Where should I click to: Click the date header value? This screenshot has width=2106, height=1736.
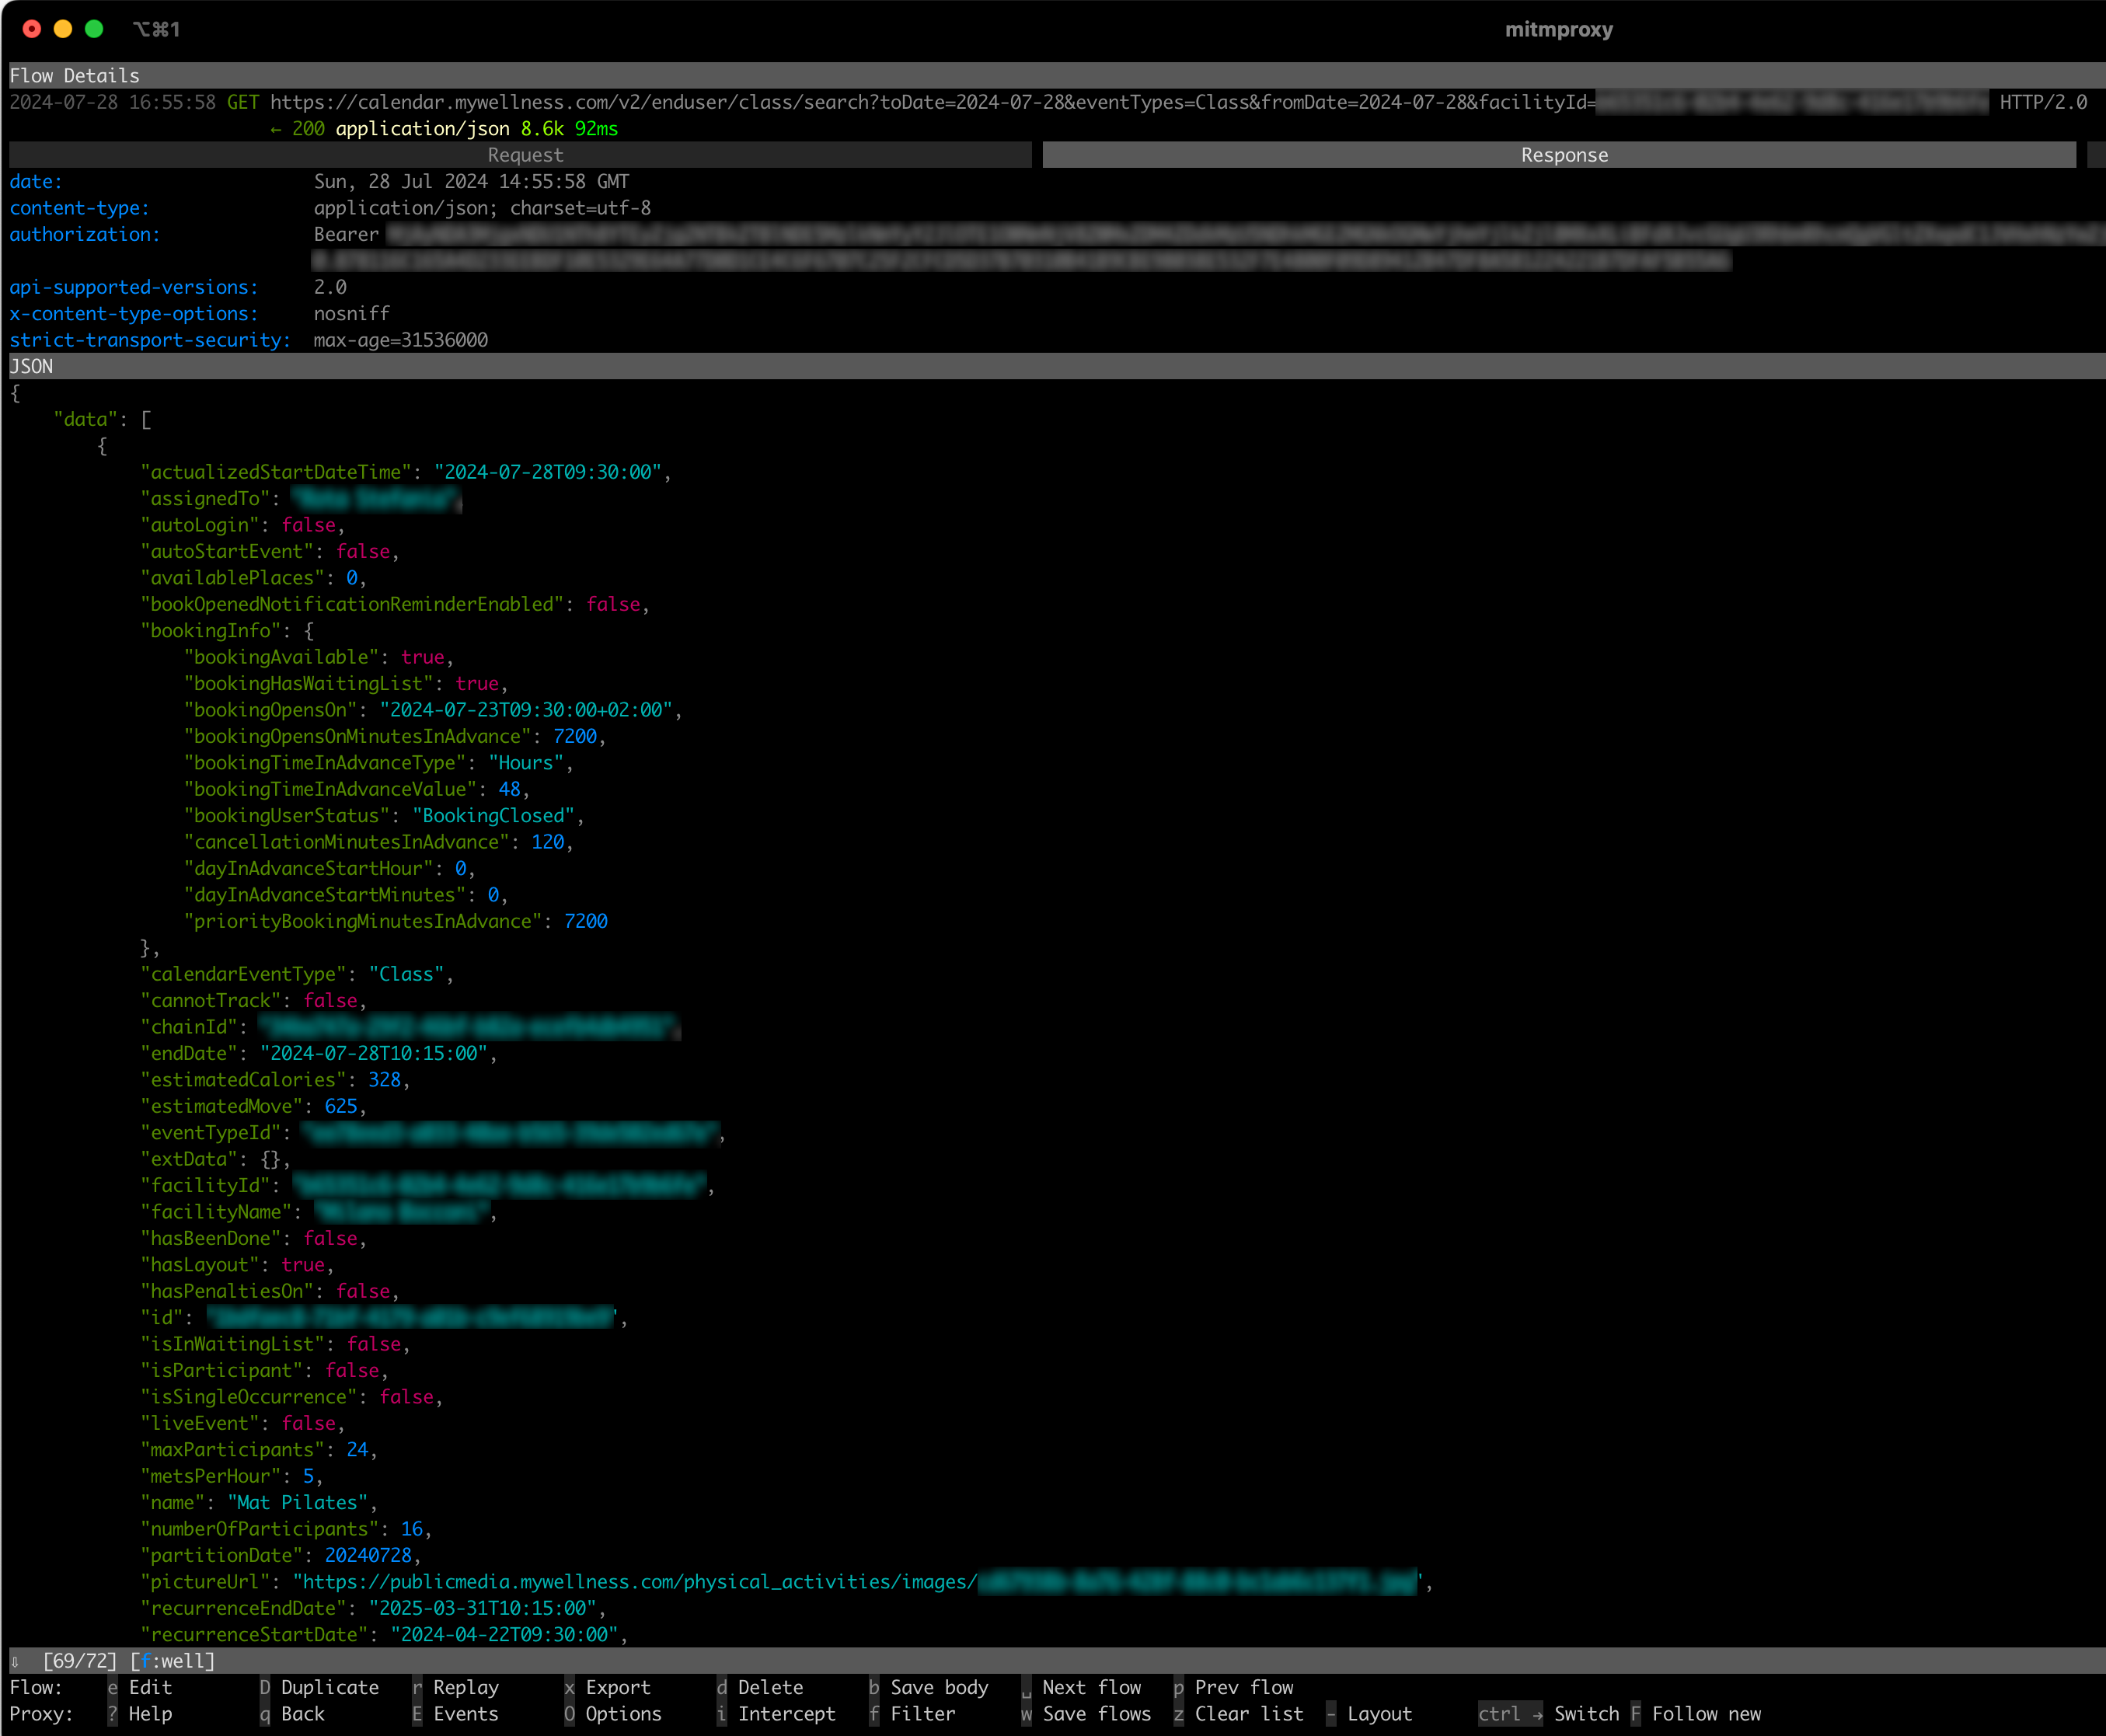click(471, 181)
